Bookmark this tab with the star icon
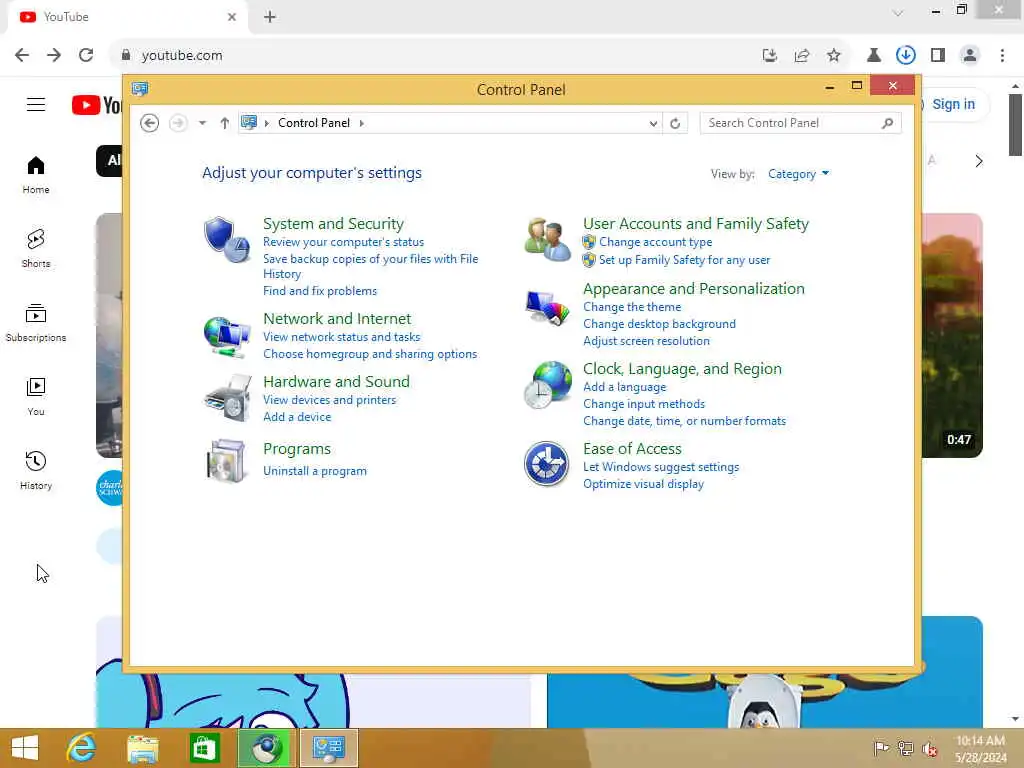 (834, 55)
